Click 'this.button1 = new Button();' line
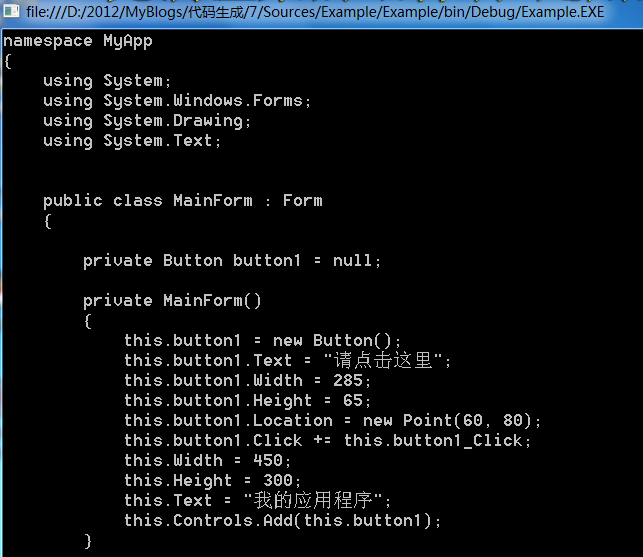Screen dimensions: 643x557 click(x=262, y=341)
